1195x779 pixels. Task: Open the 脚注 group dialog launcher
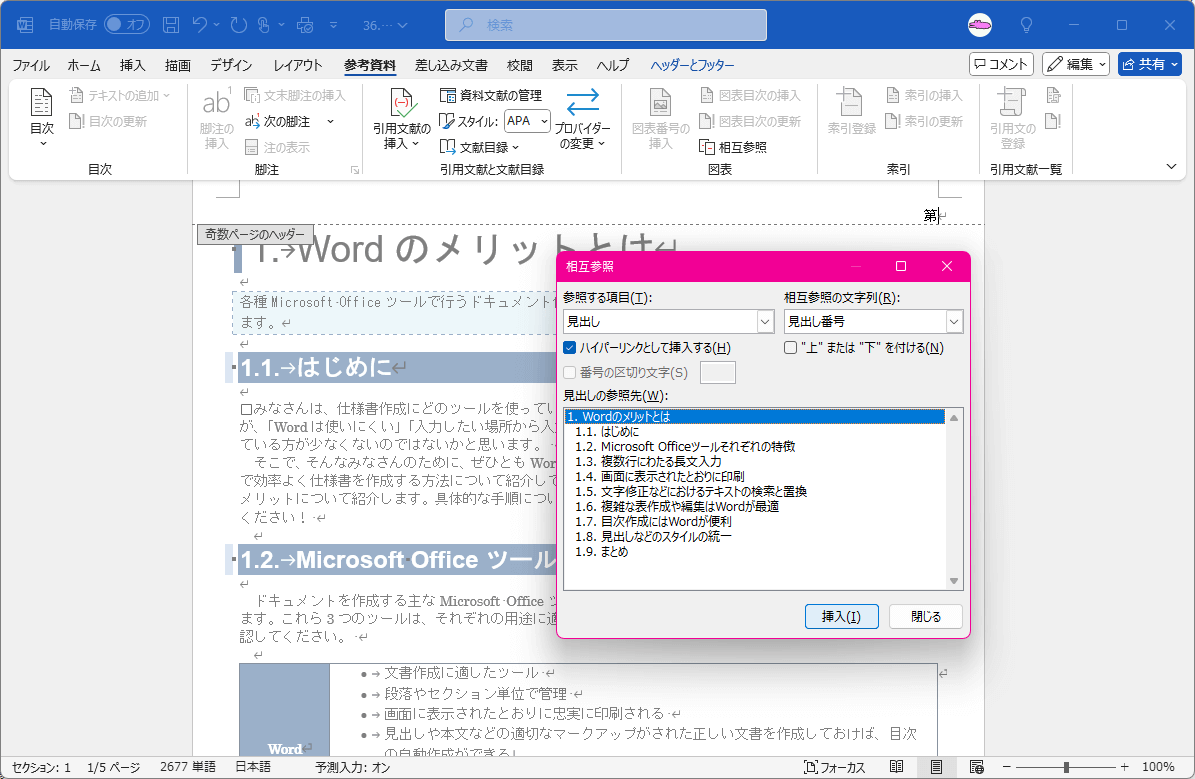tap(354, 170)
